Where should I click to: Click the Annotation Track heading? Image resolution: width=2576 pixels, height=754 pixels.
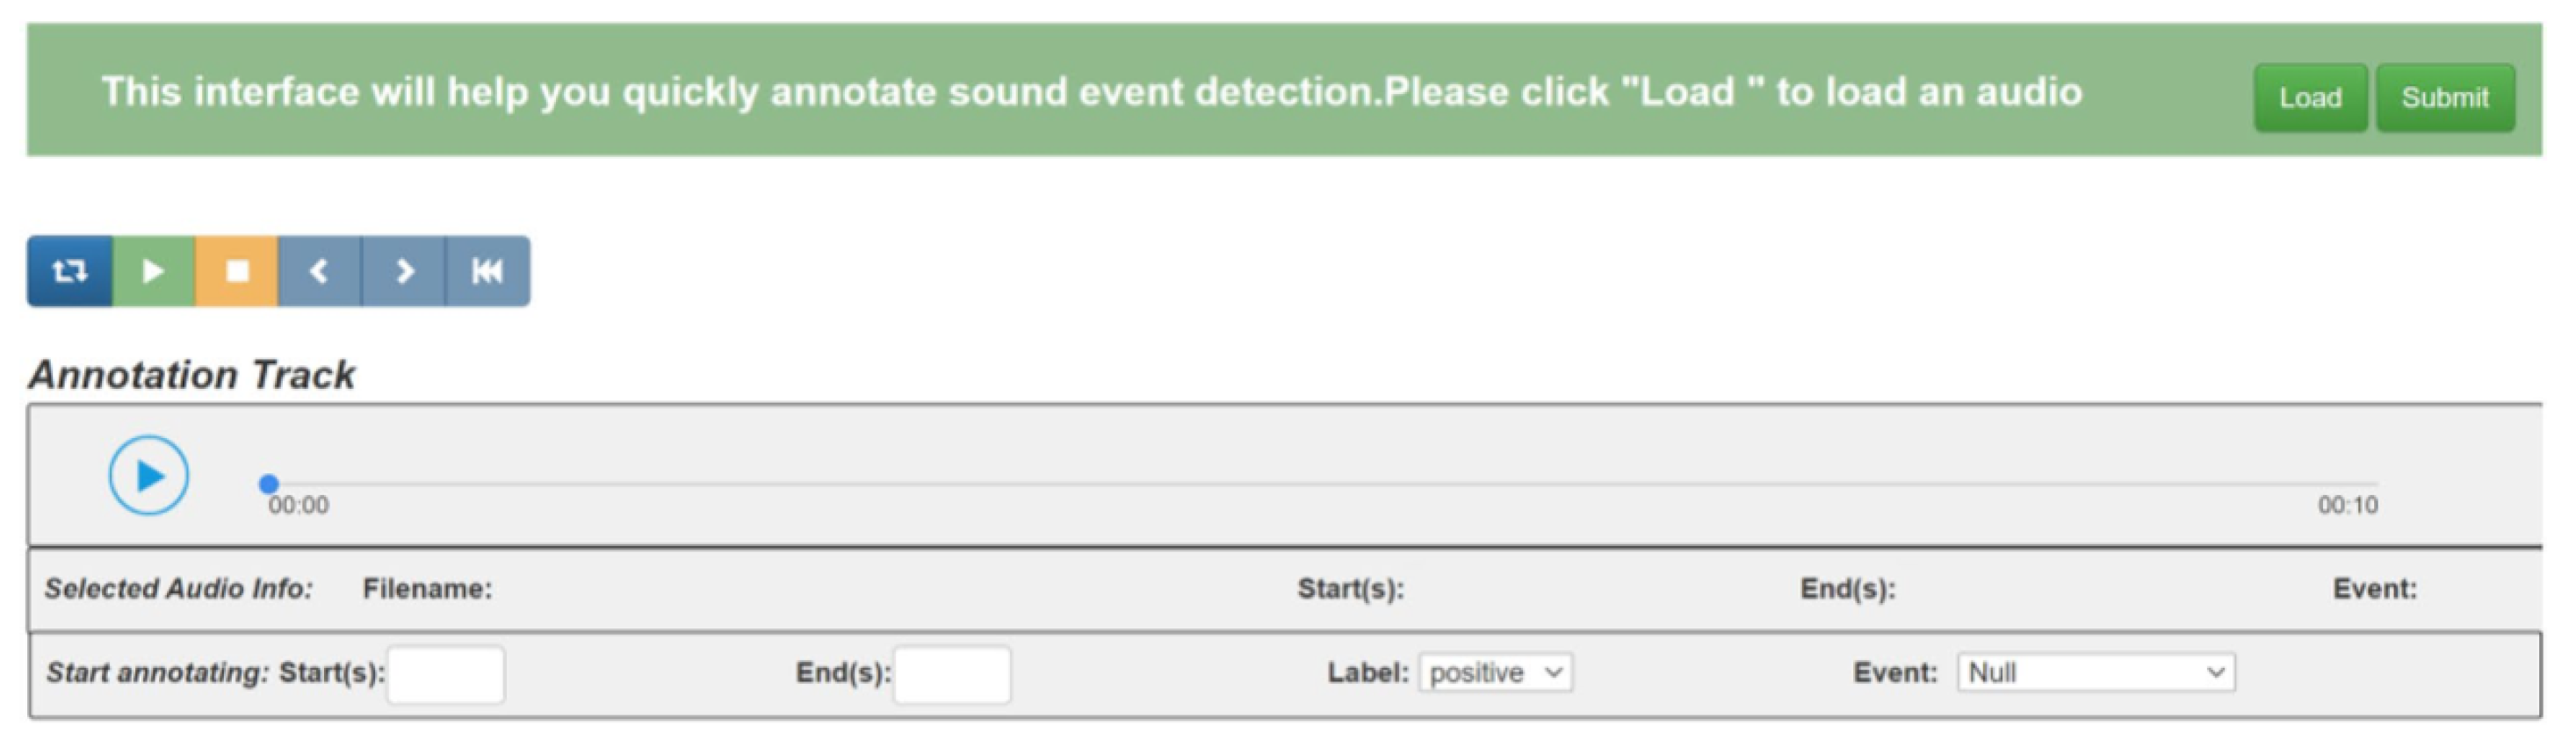(x=192, y=375)
